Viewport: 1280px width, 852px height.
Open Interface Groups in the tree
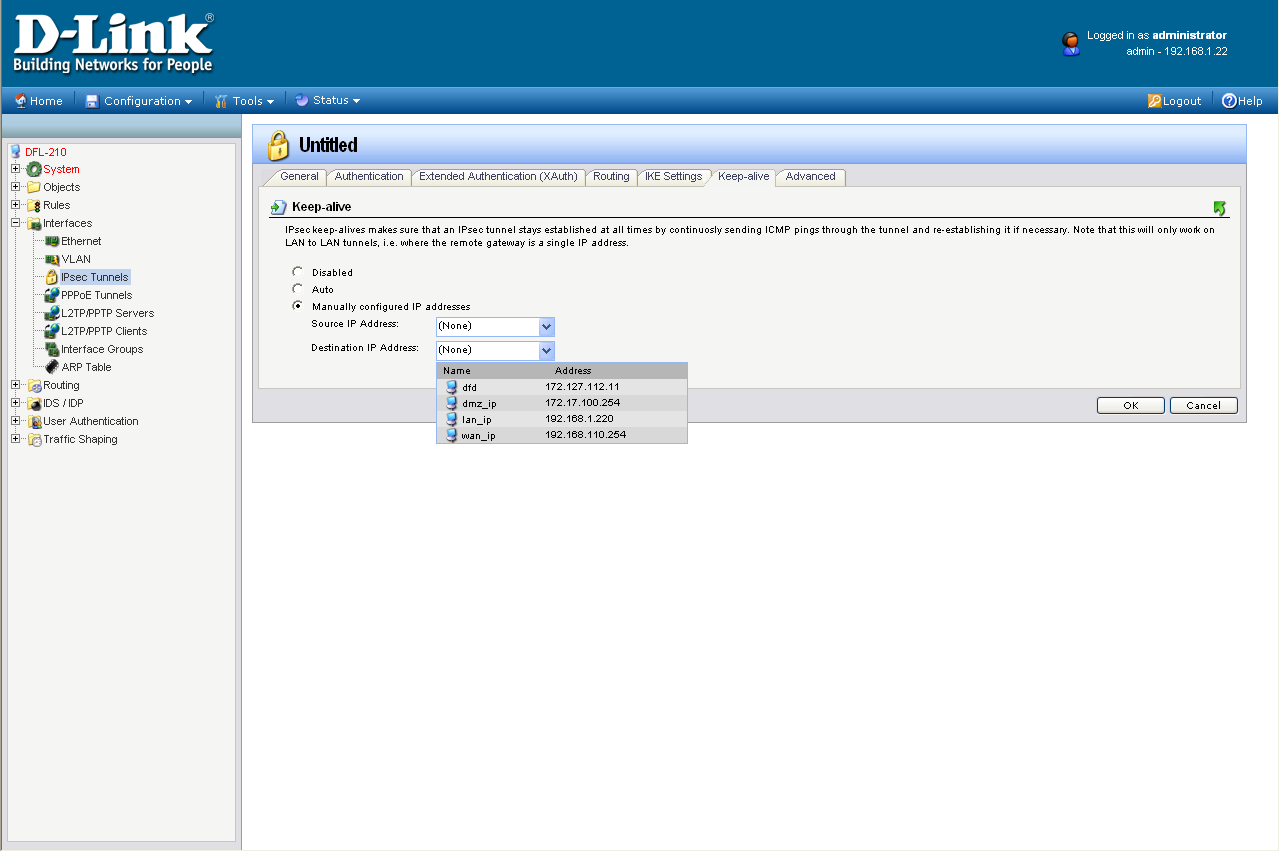[x=102, y=350]
